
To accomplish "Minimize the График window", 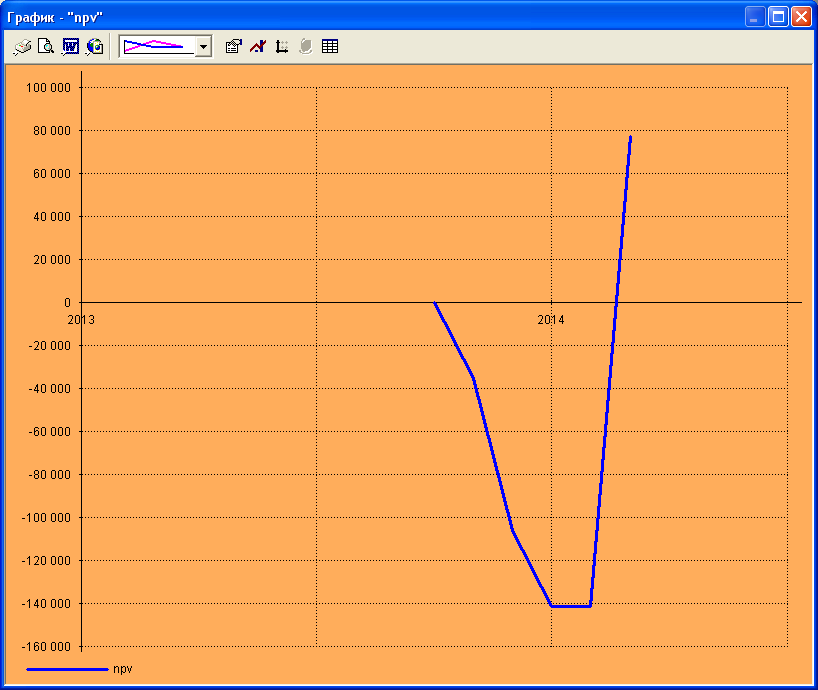I will point(754,17).
